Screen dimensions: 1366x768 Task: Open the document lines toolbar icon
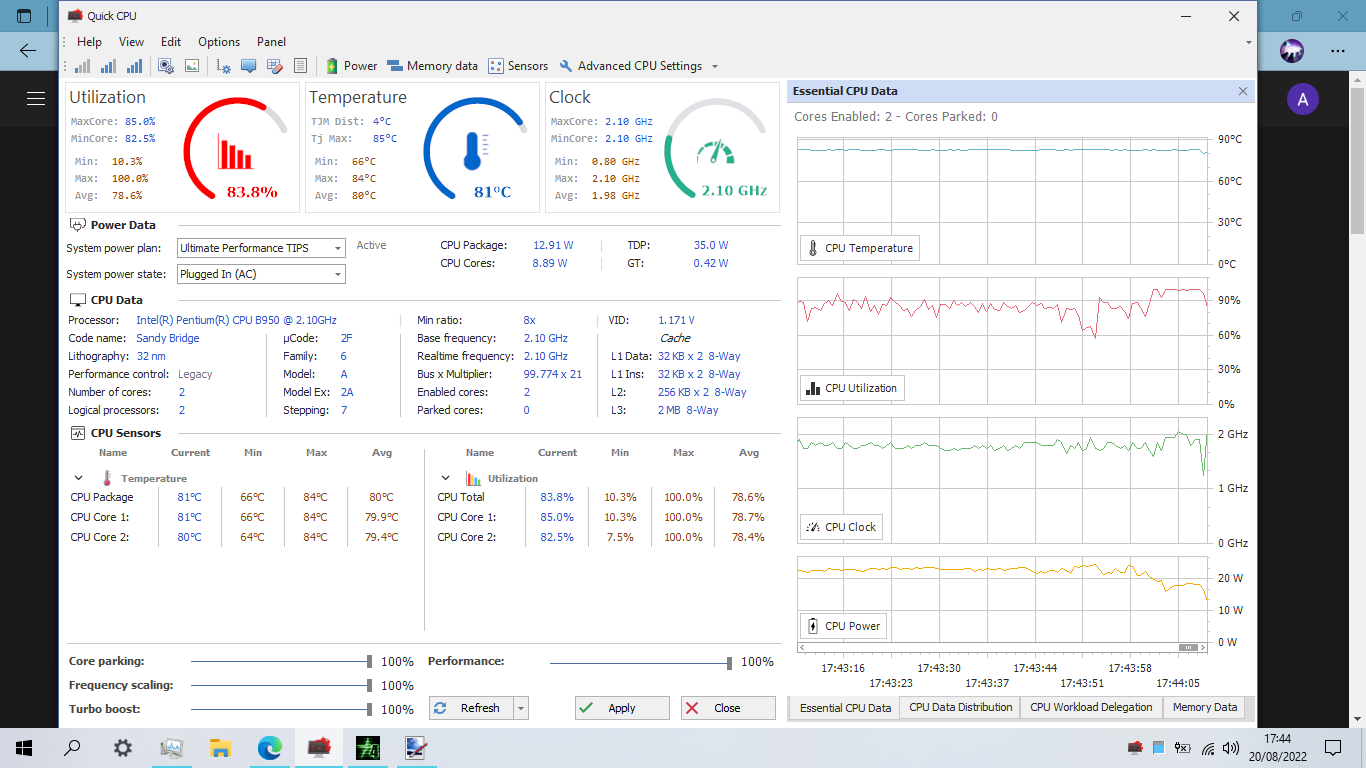[x=300, y=66]
